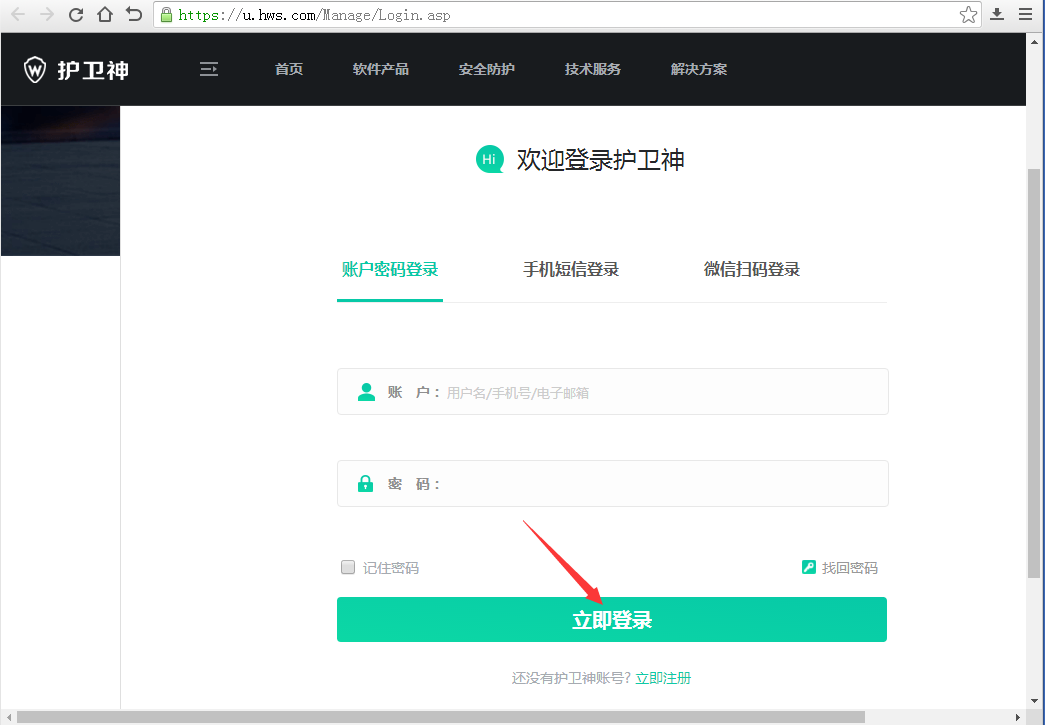Click the scroll-down arrow on vertical scrollbar
Screen dimensions: 1045x725
(x=1034, y=701)
